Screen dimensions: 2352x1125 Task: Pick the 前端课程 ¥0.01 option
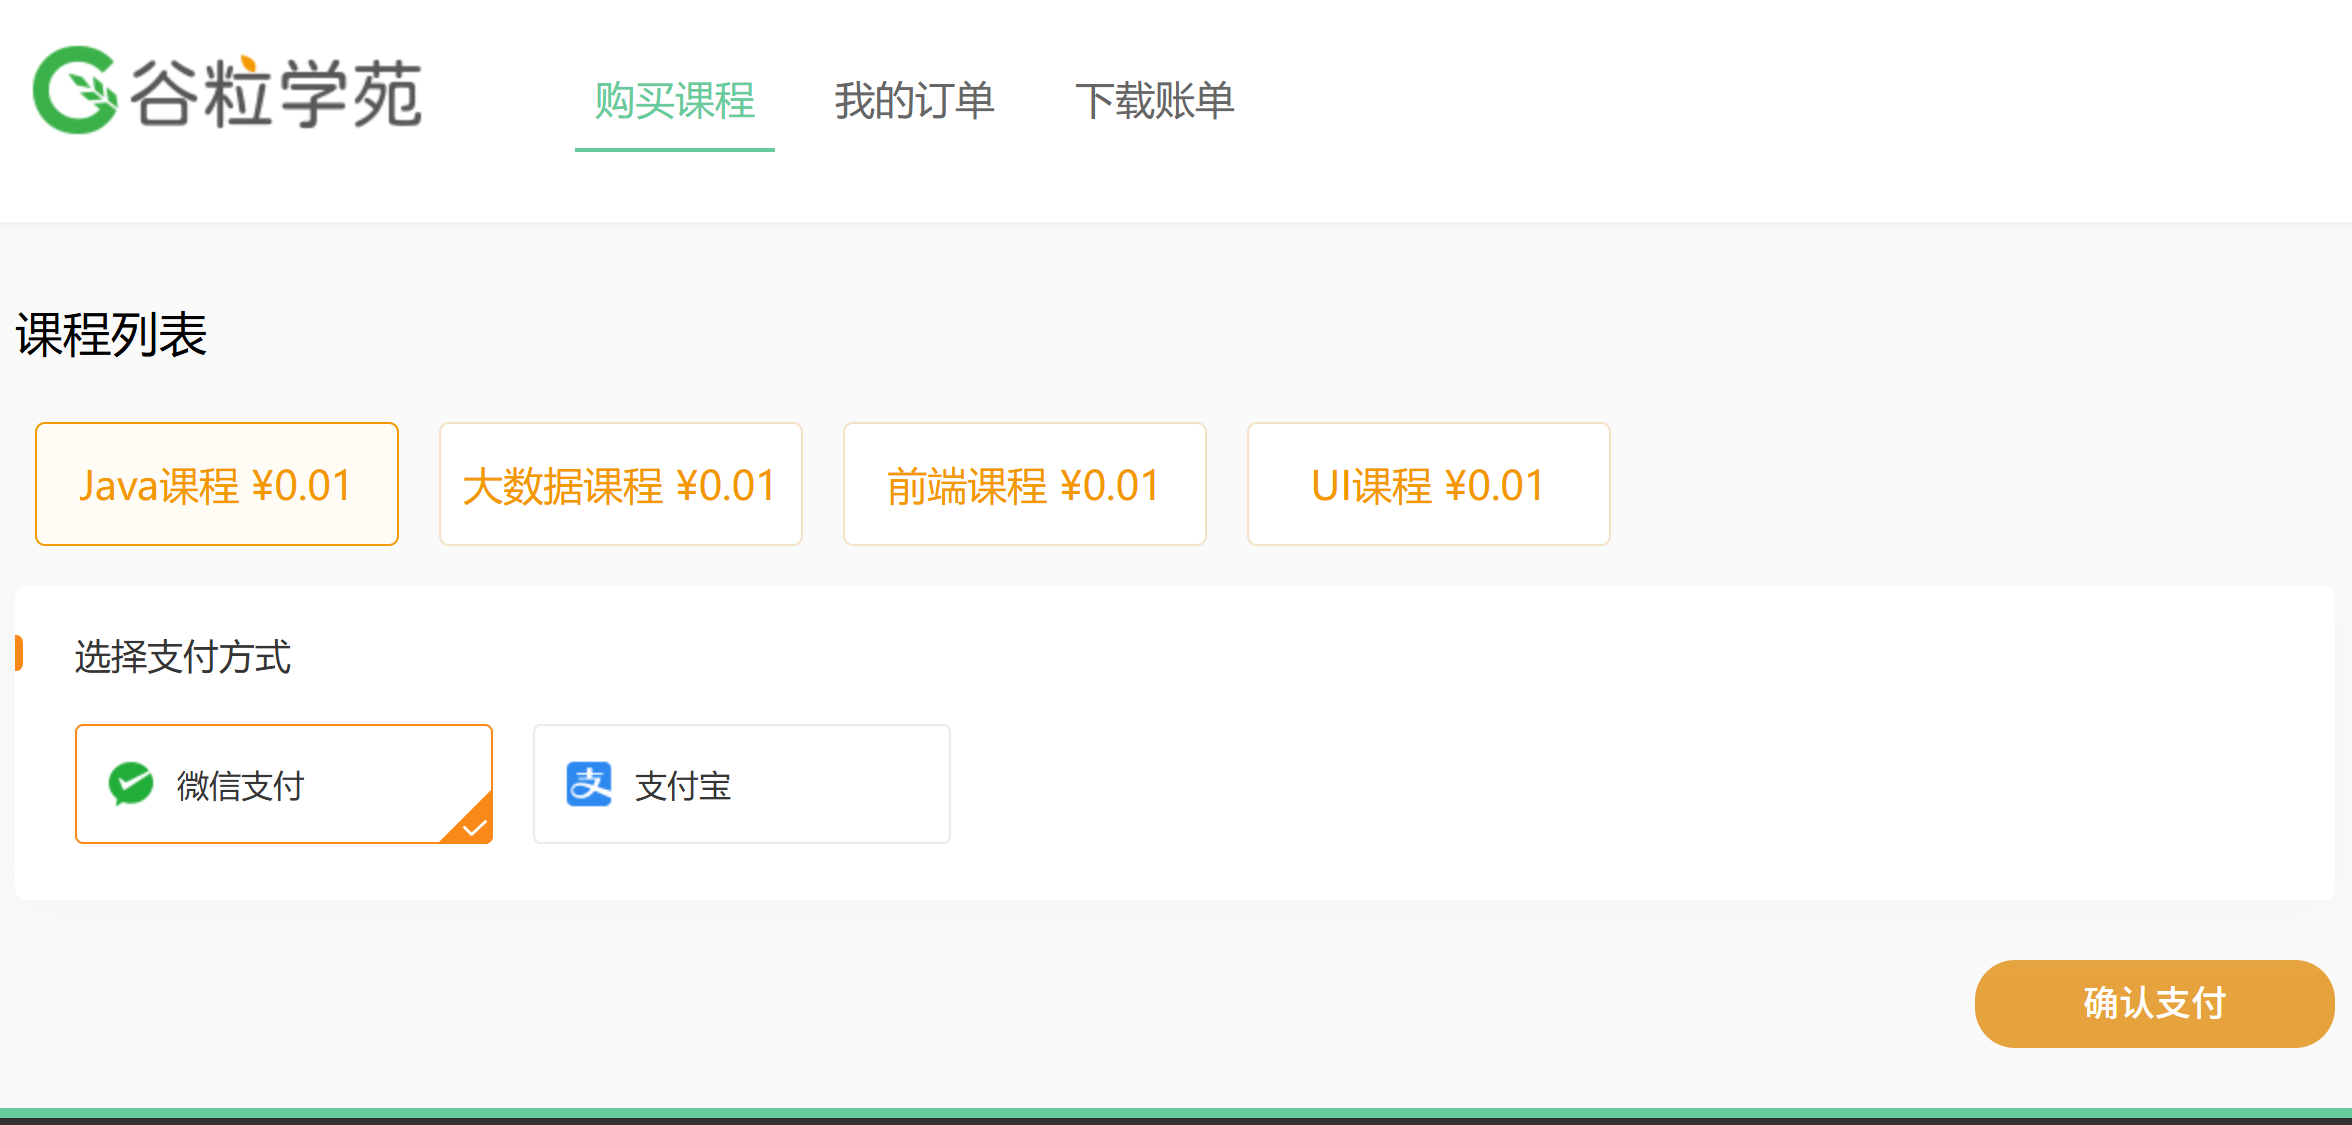point(1024,485)
